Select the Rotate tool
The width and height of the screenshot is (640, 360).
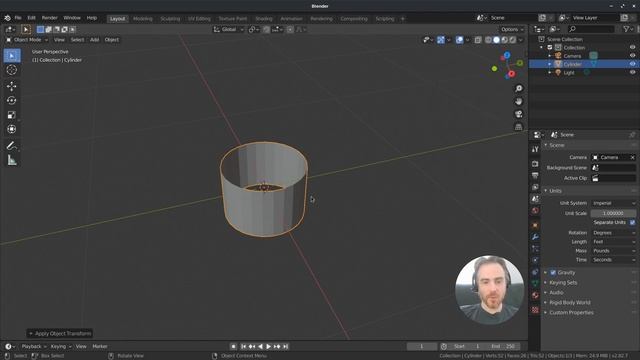pos(12,100)
